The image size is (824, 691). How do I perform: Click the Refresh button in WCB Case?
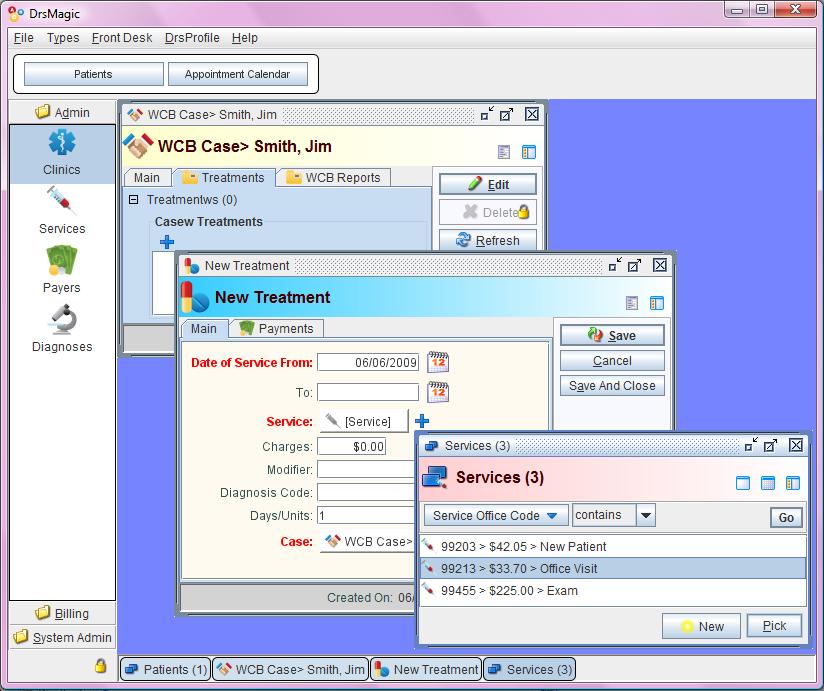point(488,240)
